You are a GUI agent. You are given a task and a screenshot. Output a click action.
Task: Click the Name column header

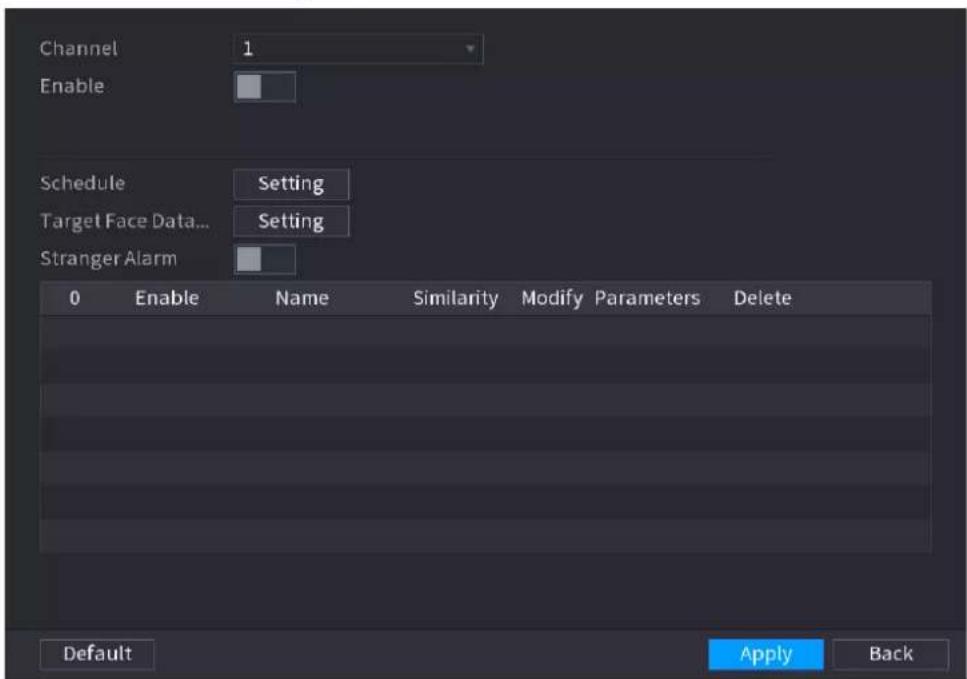coord(302,298)
